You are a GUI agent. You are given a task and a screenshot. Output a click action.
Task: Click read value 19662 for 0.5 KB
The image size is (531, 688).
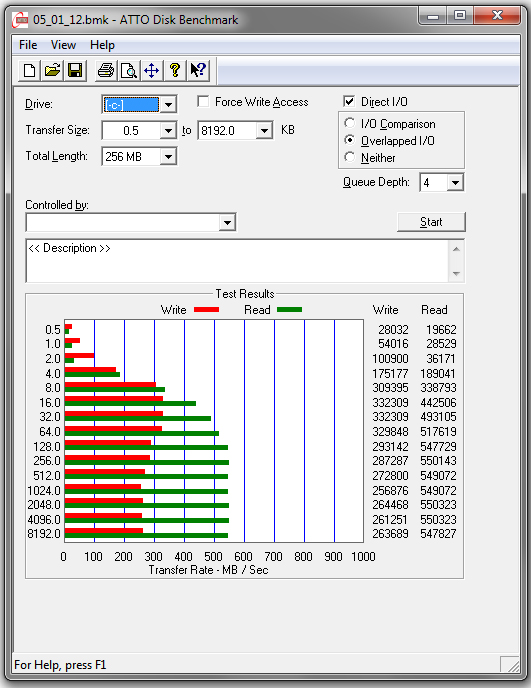click(441, 330)
